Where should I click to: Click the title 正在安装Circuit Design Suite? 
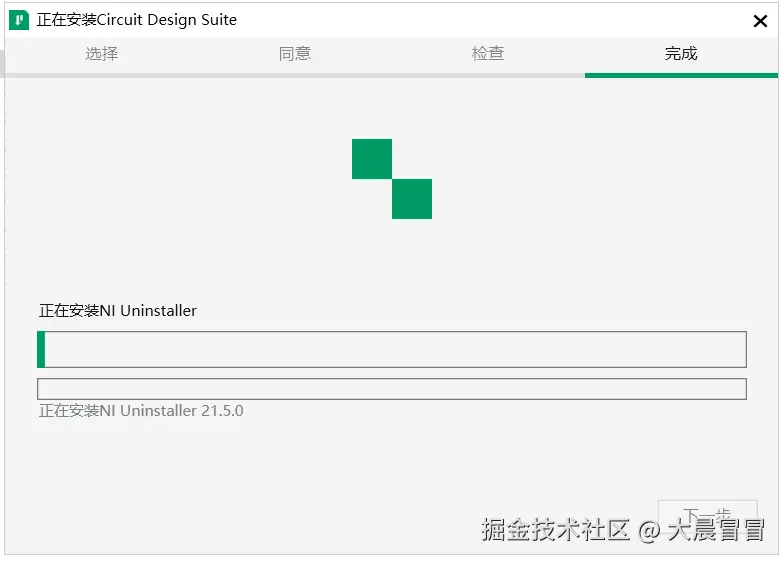pos(136,20)
